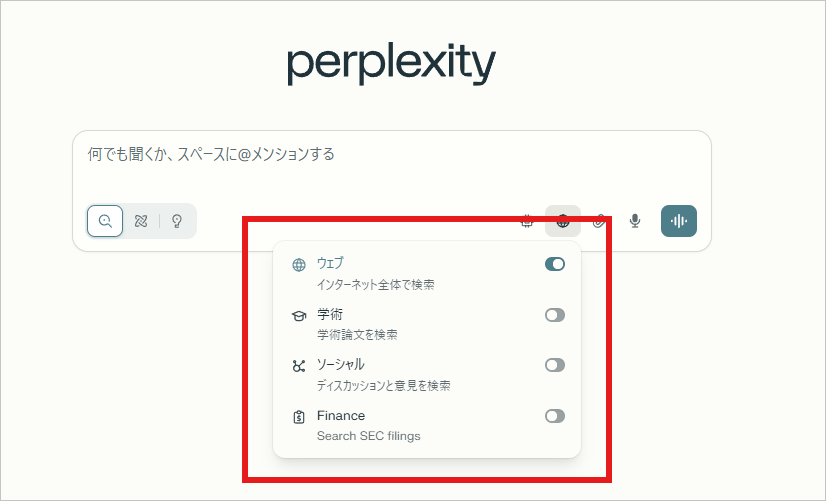Pick the ソーシャル menu entry label
This screenshot has height=501, width=826.
(341, 365)
